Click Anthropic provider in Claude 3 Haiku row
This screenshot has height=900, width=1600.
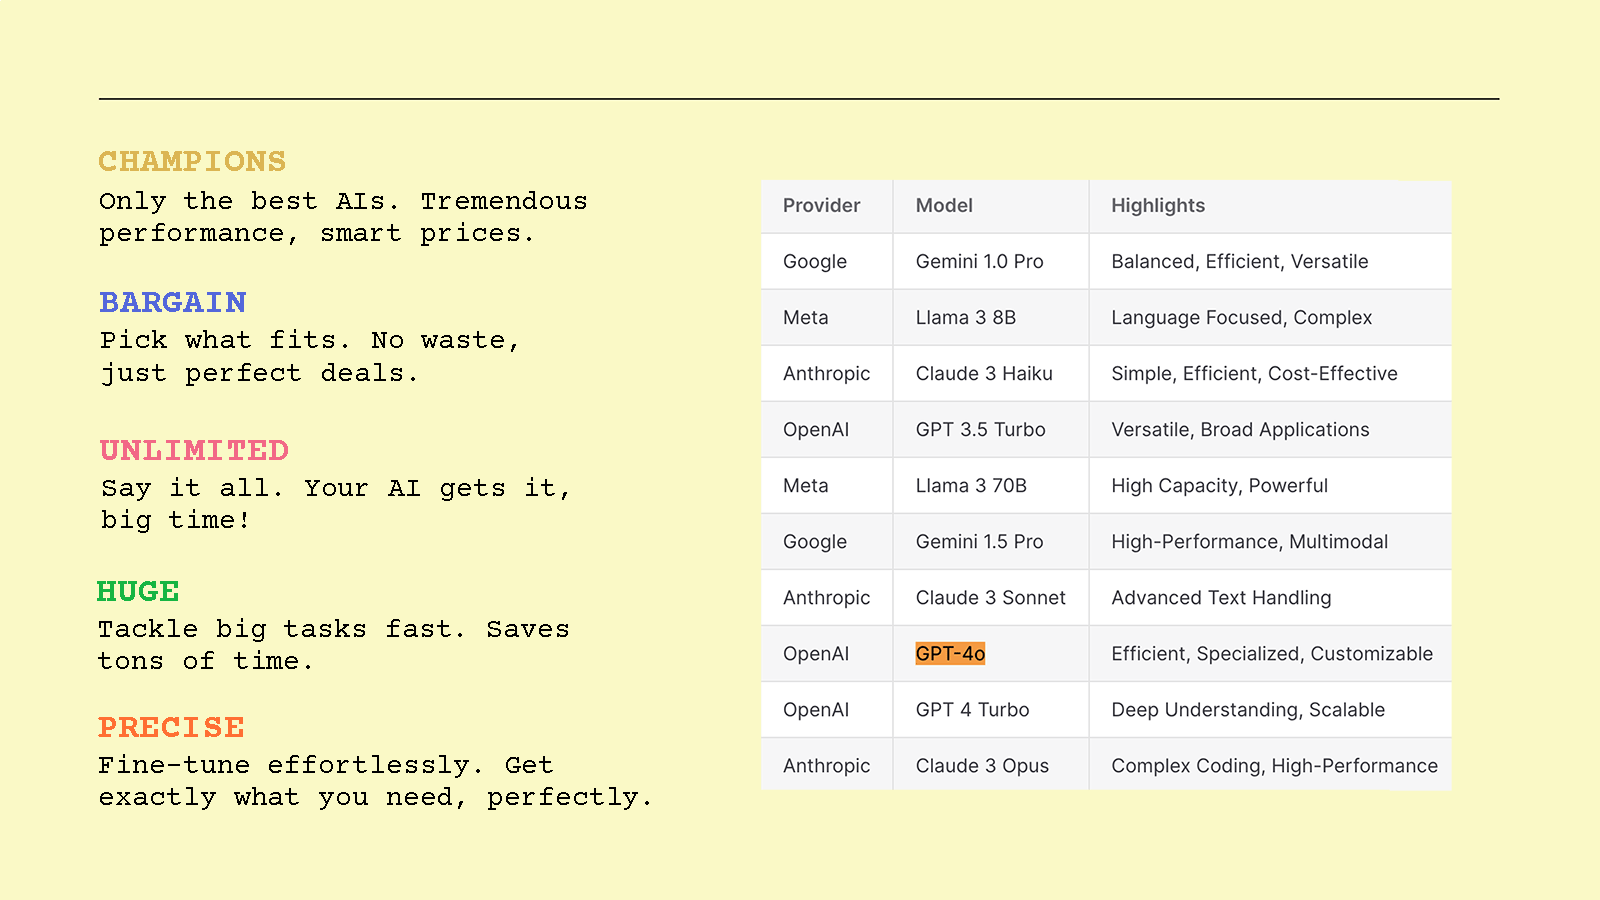tap(827, 373)
